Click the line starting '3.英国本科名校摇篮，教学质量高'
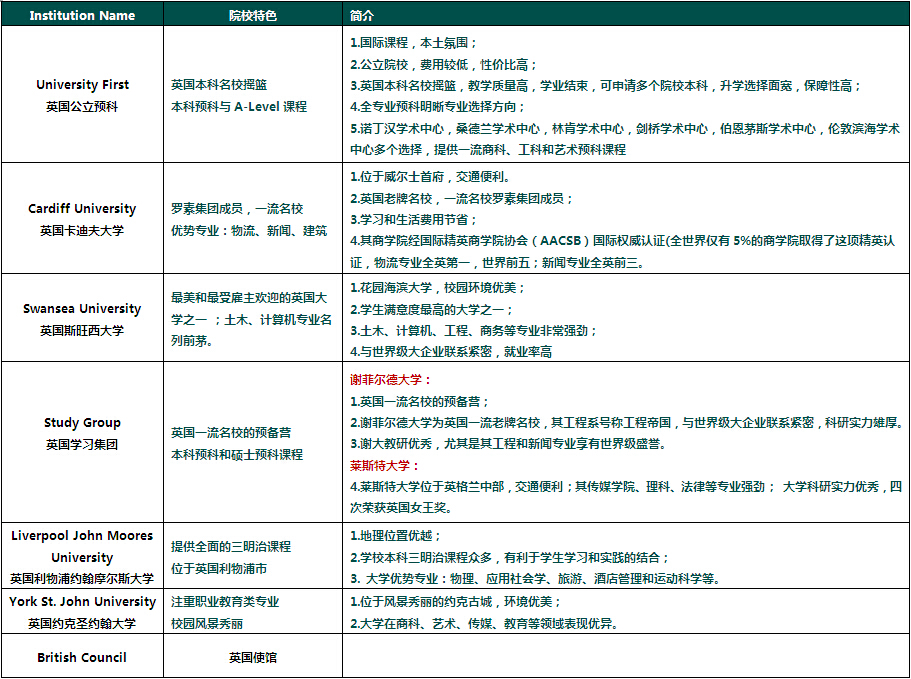Image resolution: width=911 pixels, height=679 pixels. point(606,86)
